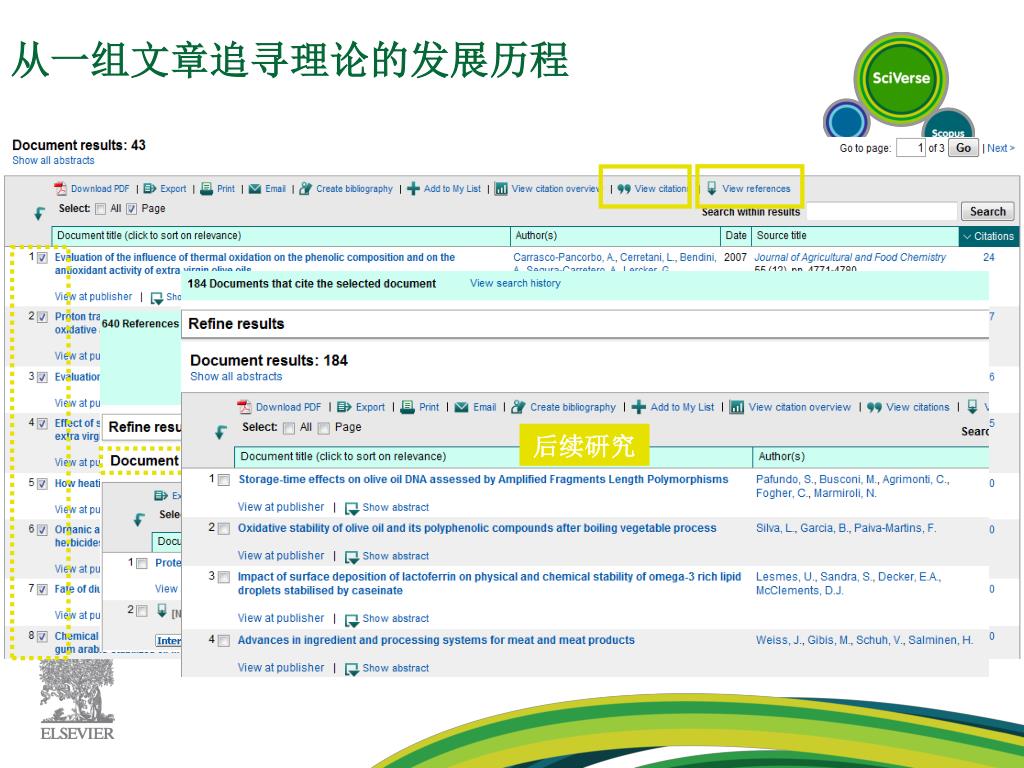
Task: Click View citations quote icon in 43-results toolbar
Action: 624,189
